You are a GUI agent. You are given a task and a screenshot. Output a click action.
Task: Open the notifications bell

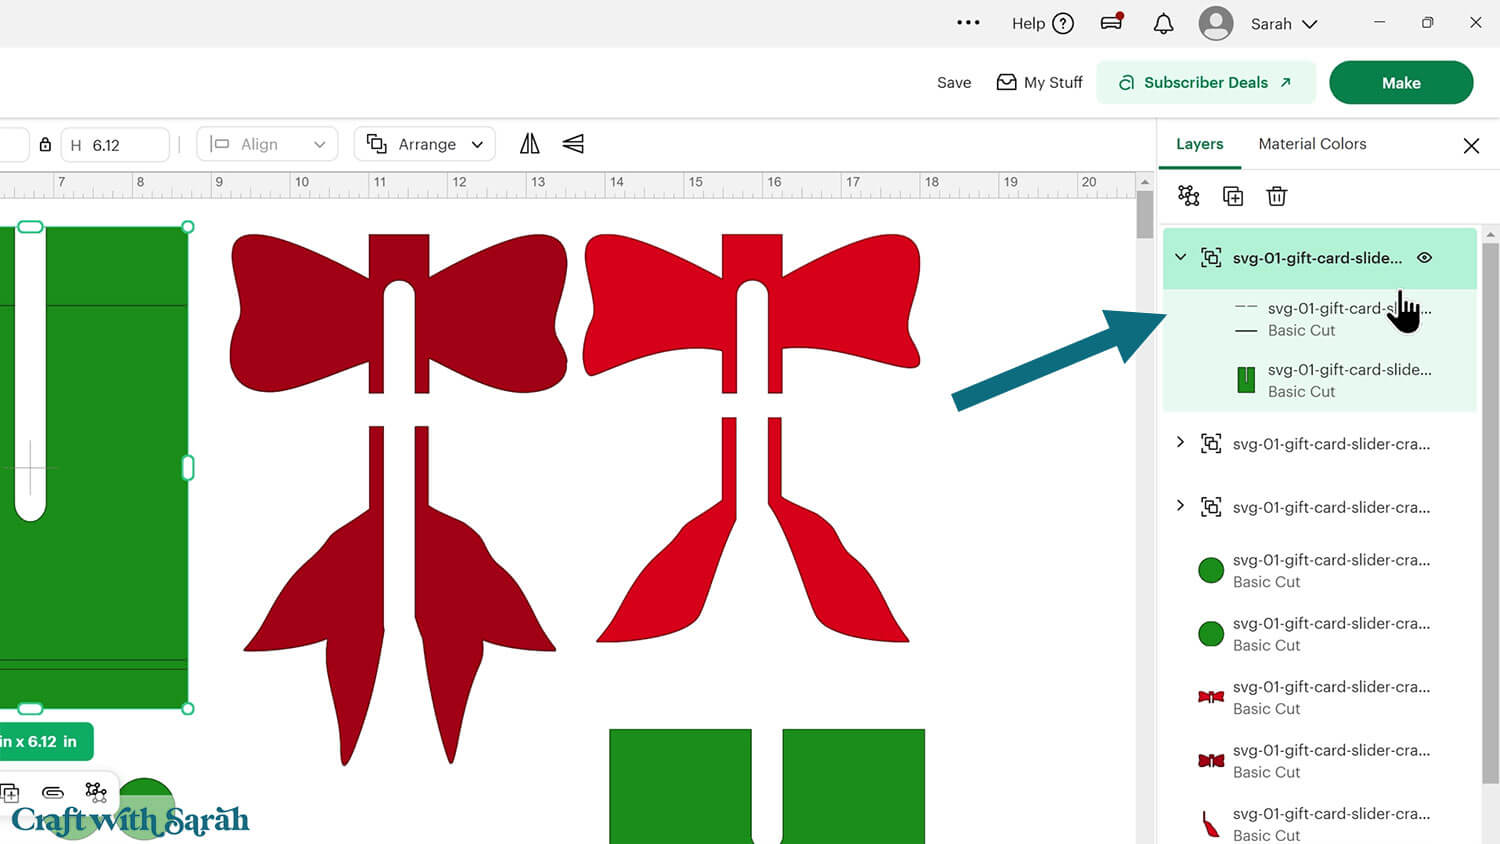pos(1163,24)
